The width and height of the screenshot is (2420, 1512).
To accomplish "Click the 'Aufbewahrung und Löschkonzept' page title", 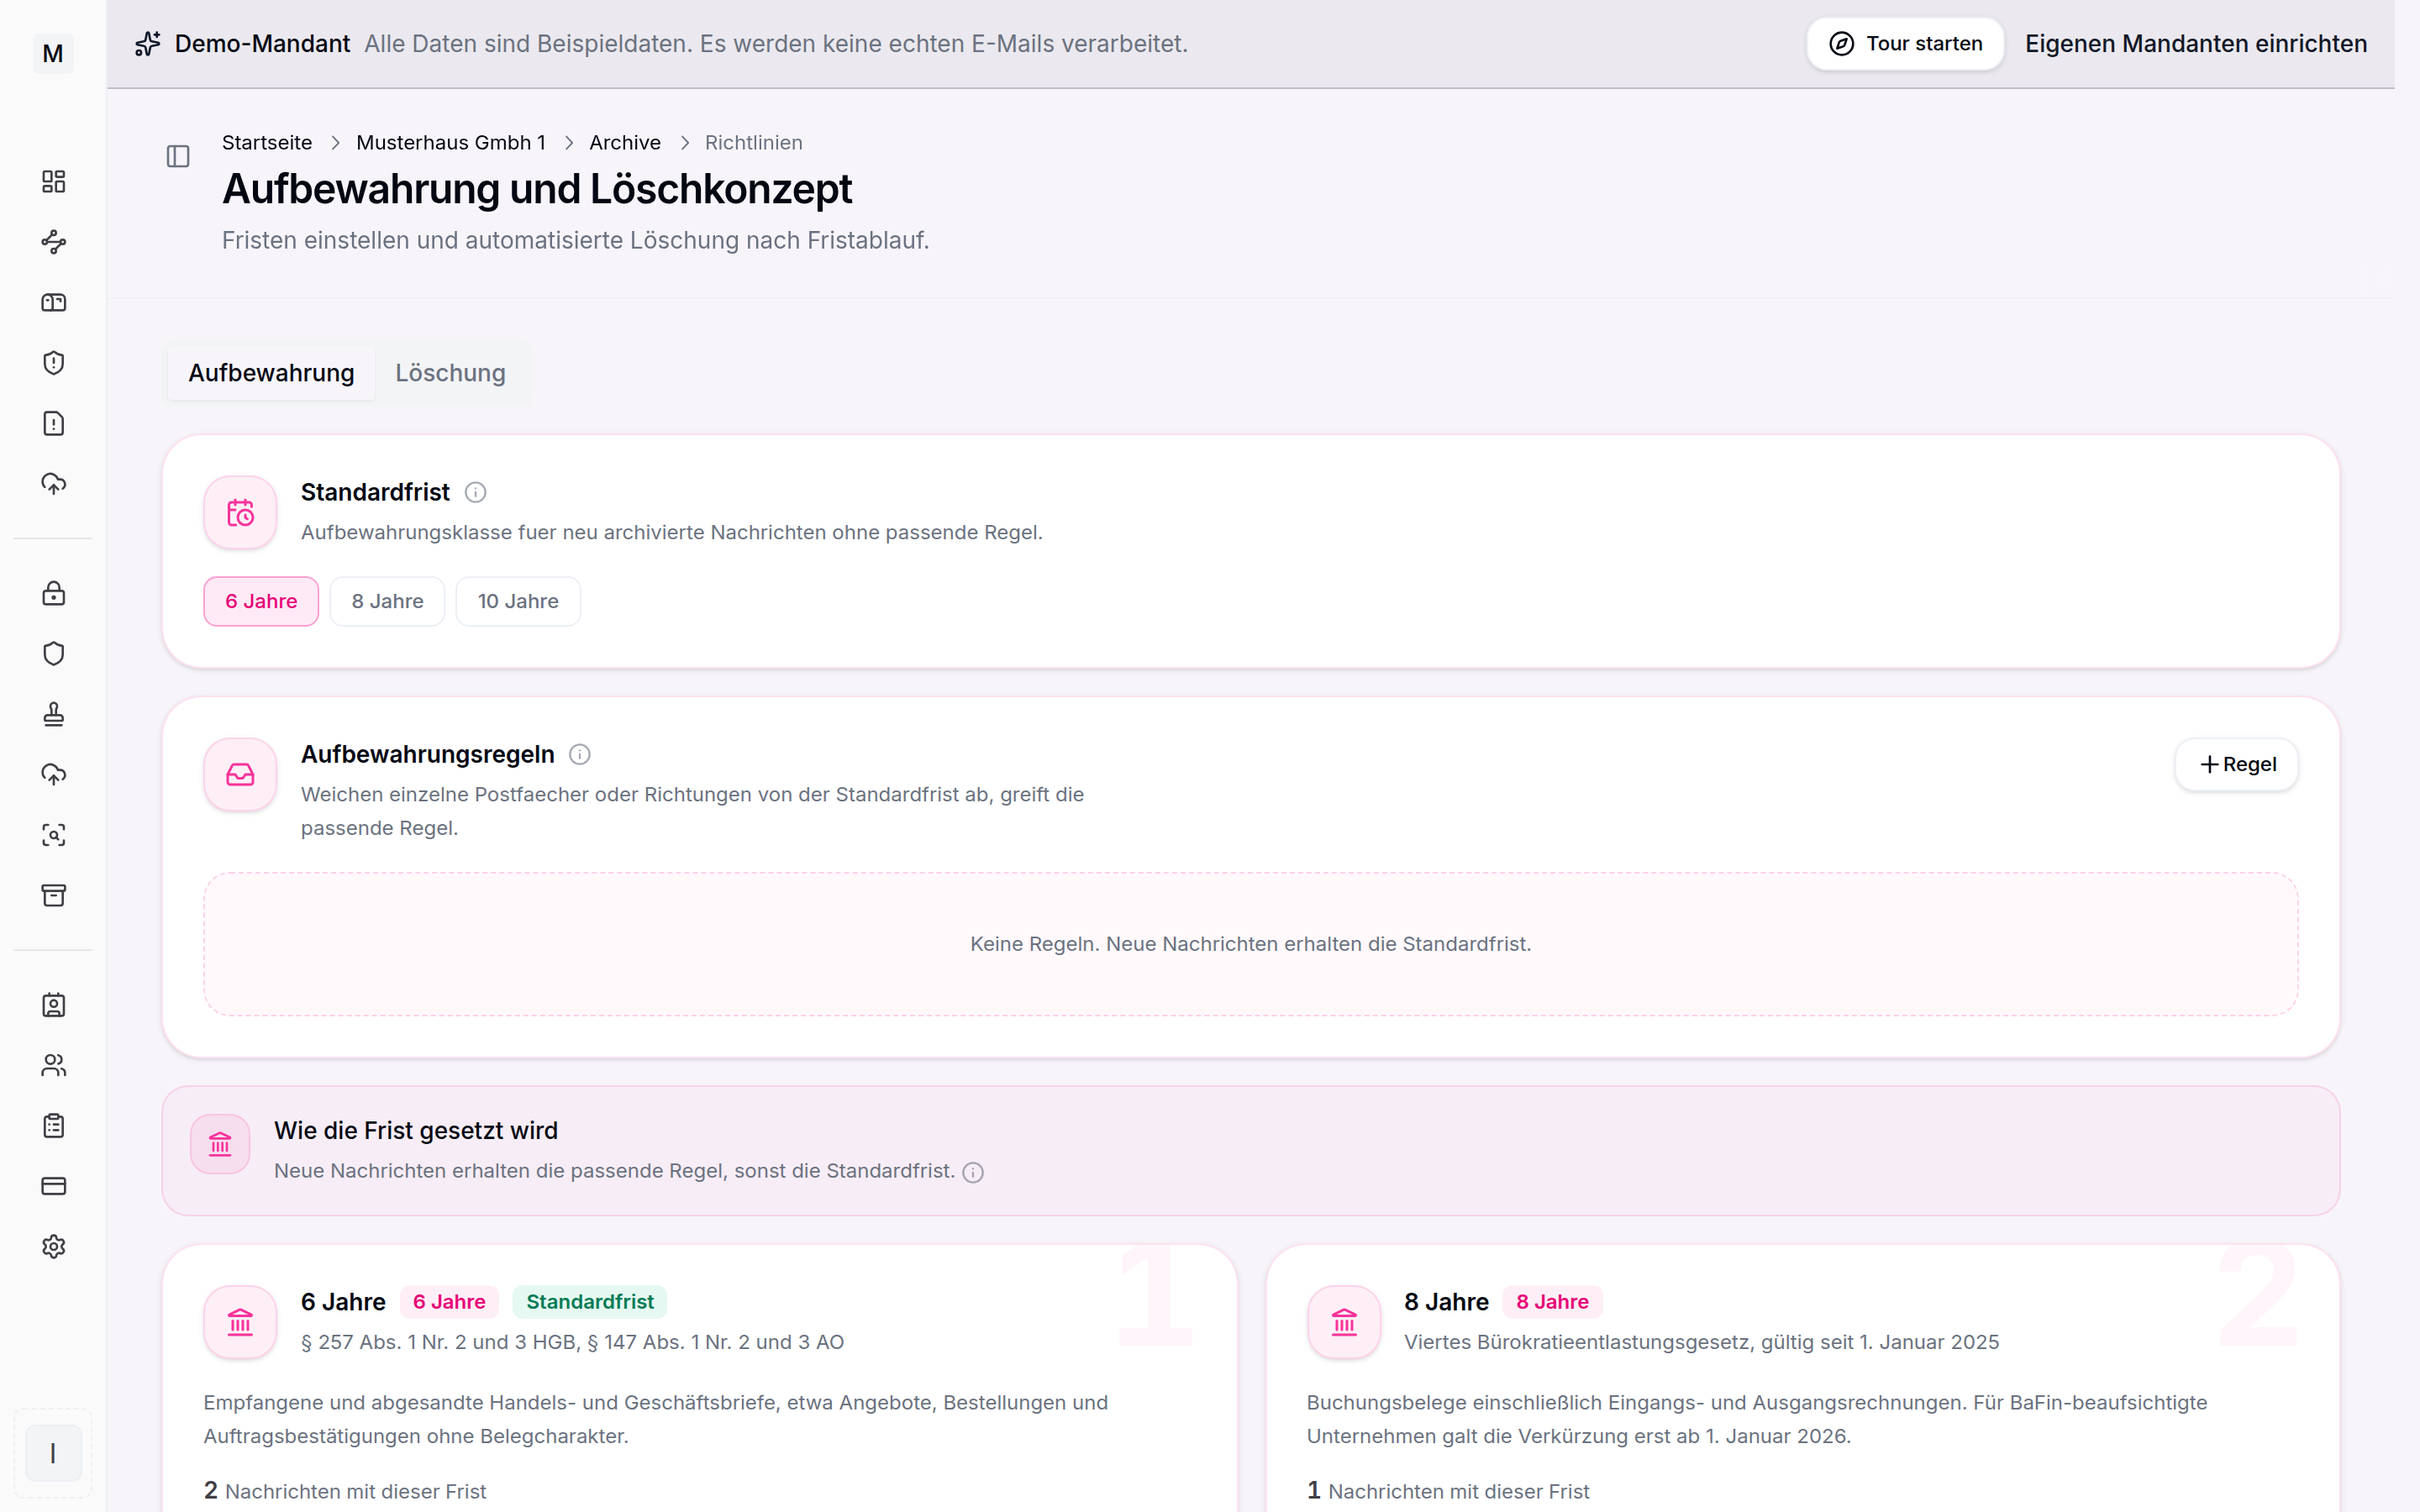I will pyautogui.click(x=537, y=189).
